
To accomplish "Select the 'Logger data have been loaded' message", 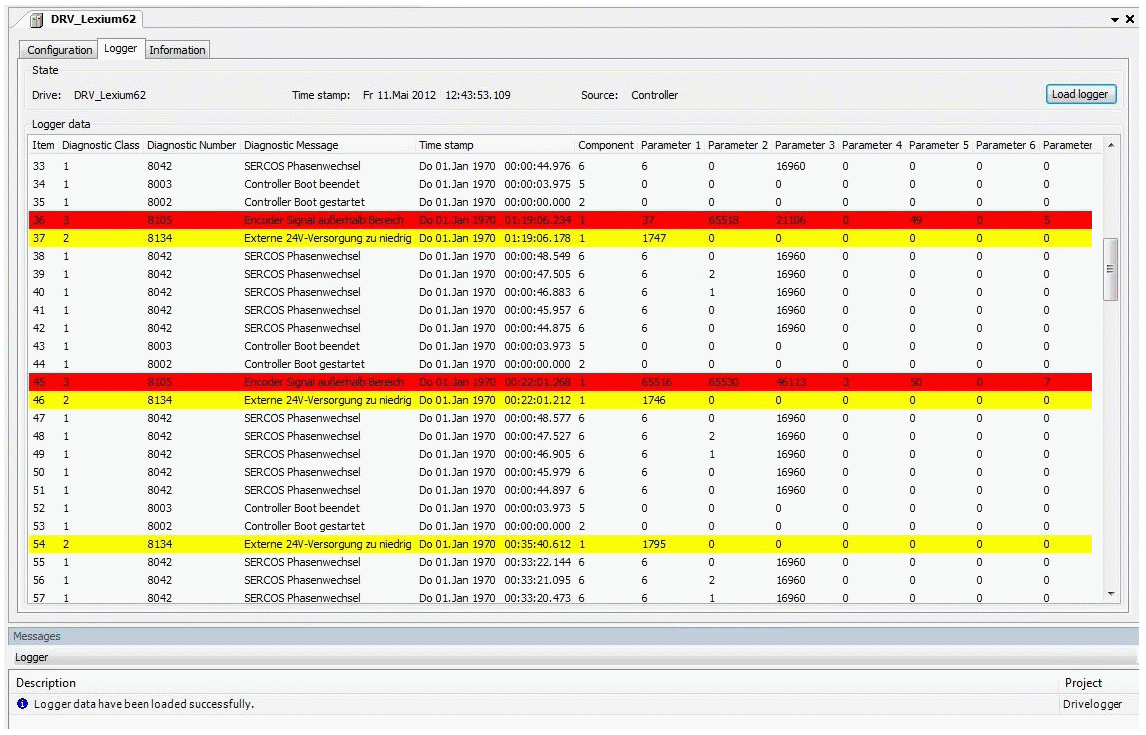I will 143,704.
